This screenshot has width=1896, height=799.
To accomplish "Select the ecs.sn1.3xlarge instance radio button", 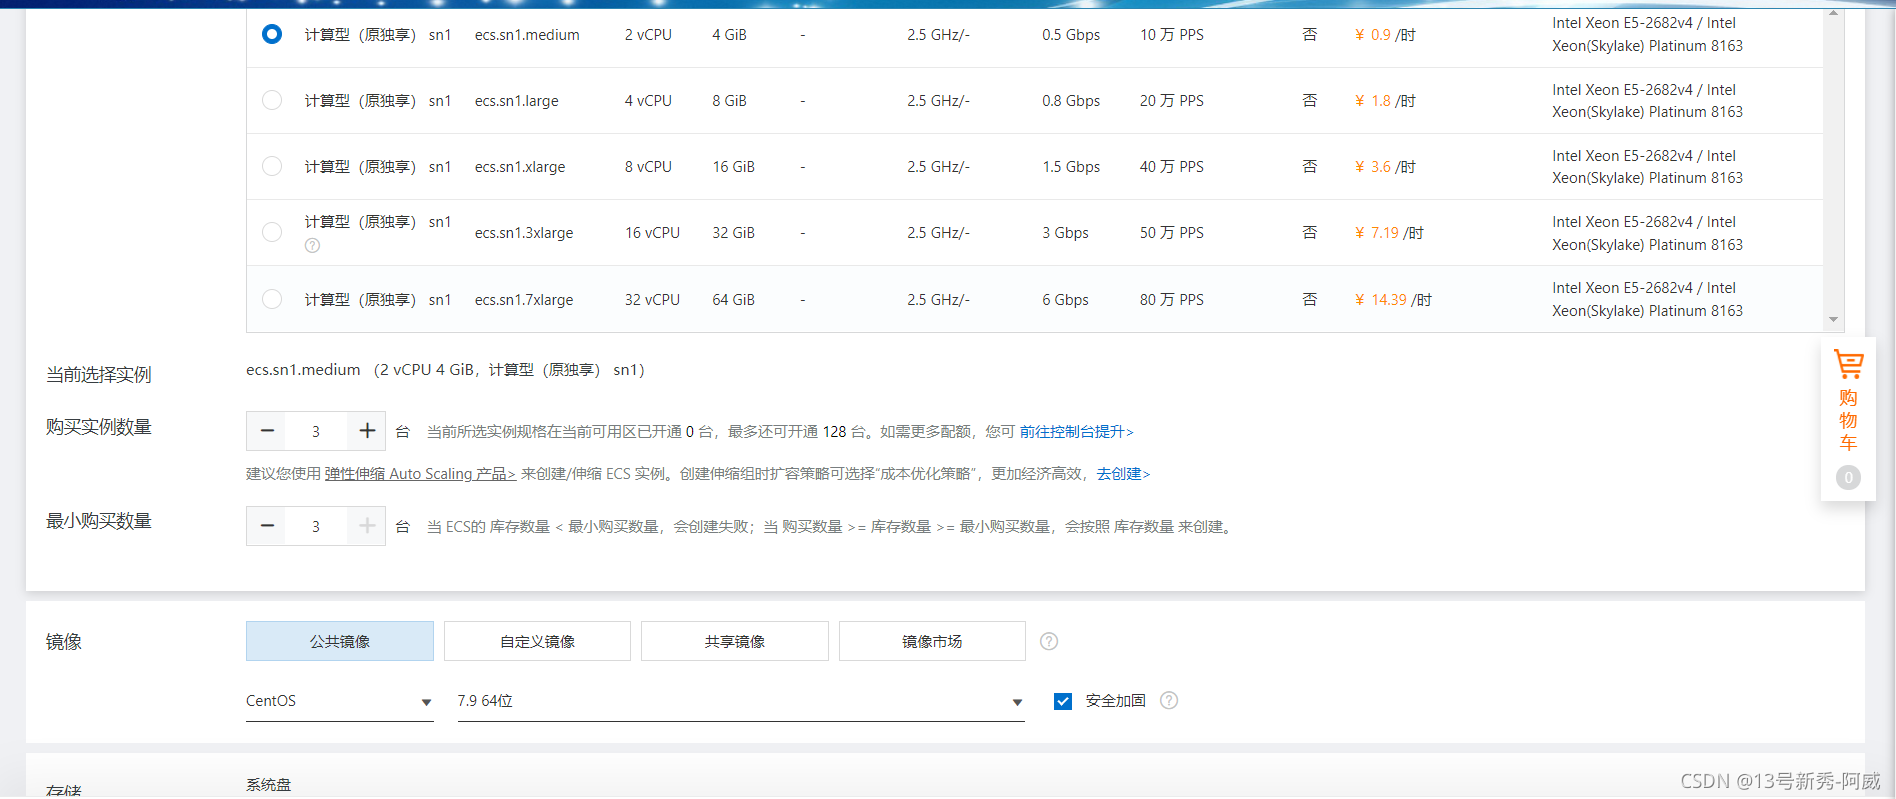I will tap(272, 232).
